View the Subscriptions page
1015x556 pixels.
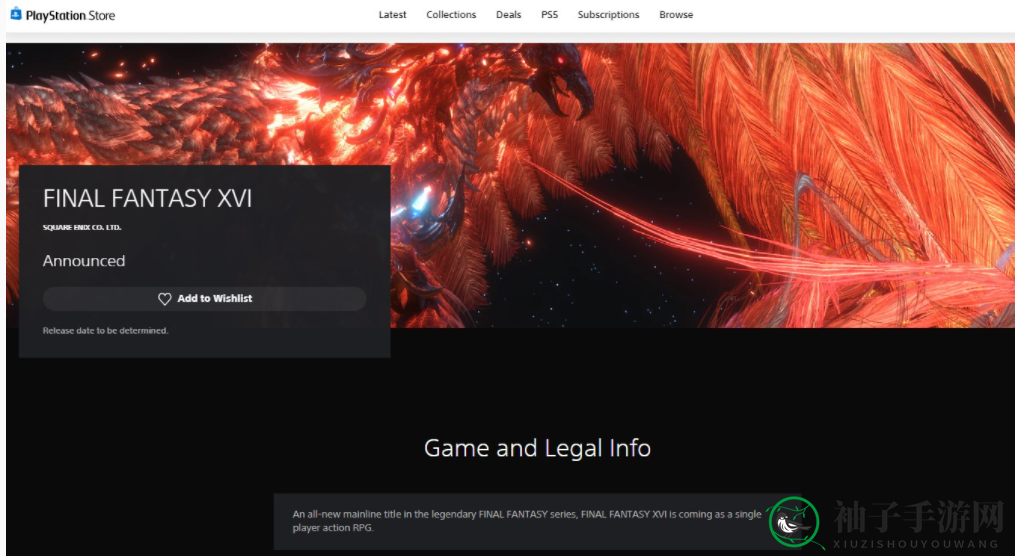click(x=608, y=15)
